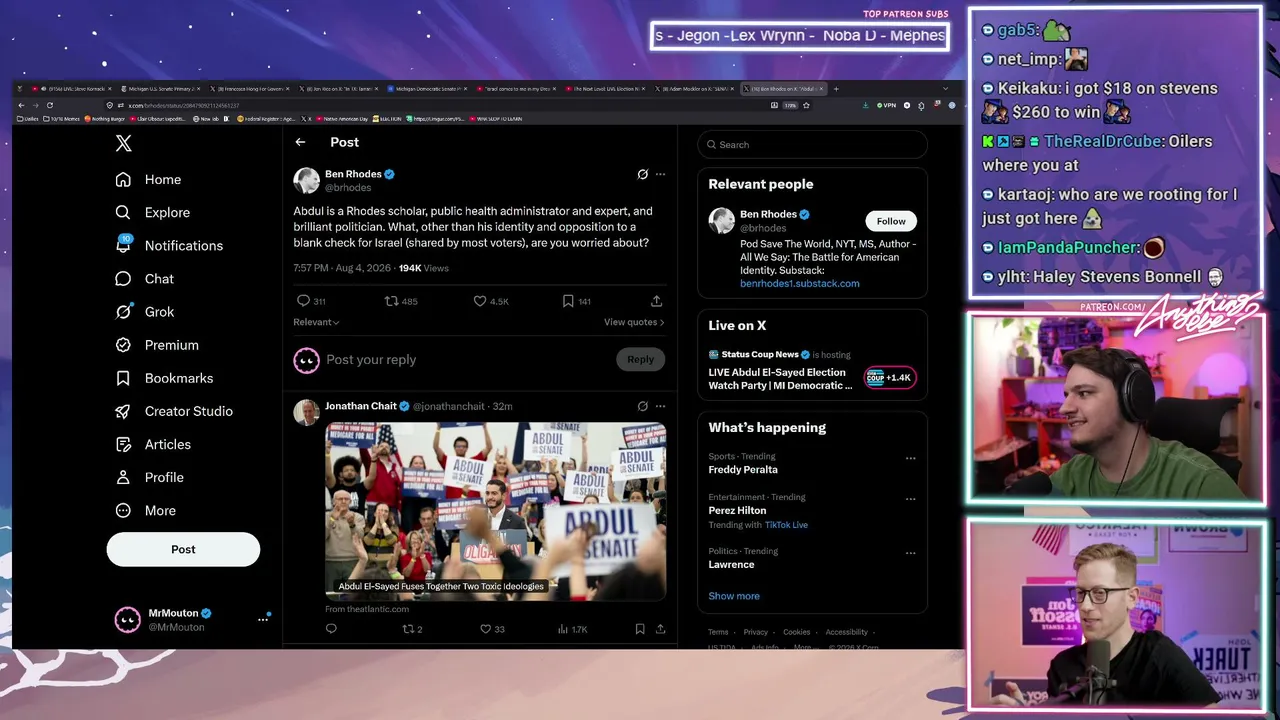Bookmark this page with the browser star icon

point(806,105)
